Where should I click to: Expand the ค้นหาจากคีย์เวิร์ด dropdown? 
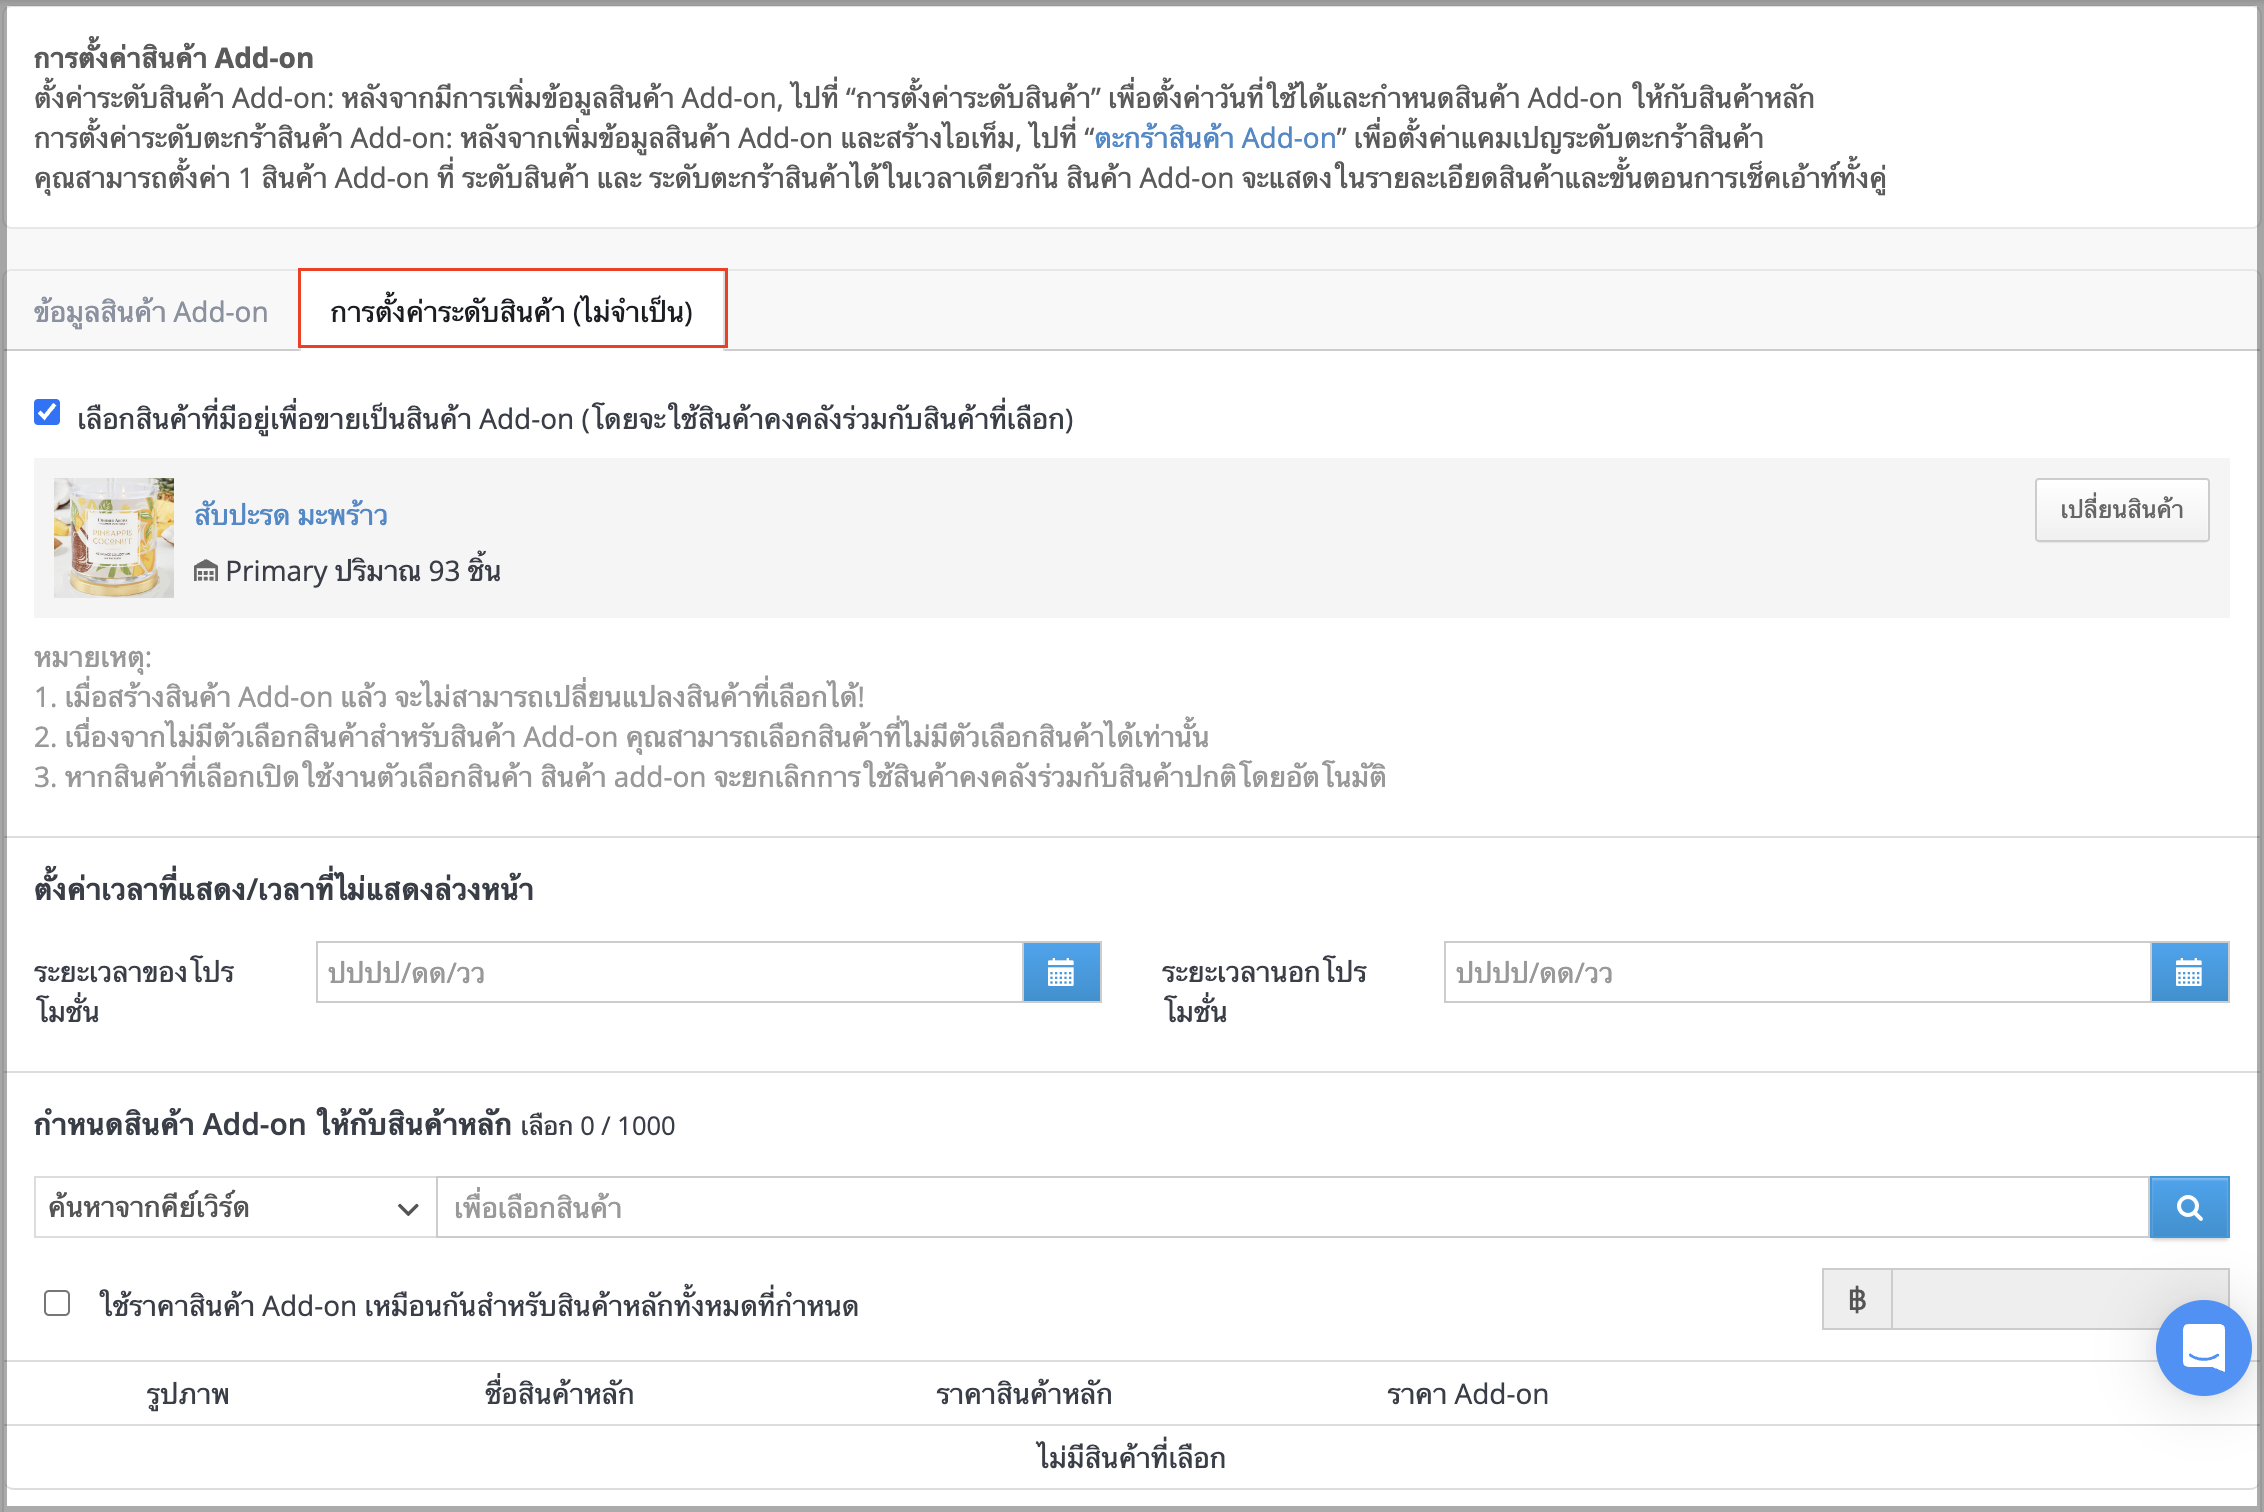(x=235, y=1207)
